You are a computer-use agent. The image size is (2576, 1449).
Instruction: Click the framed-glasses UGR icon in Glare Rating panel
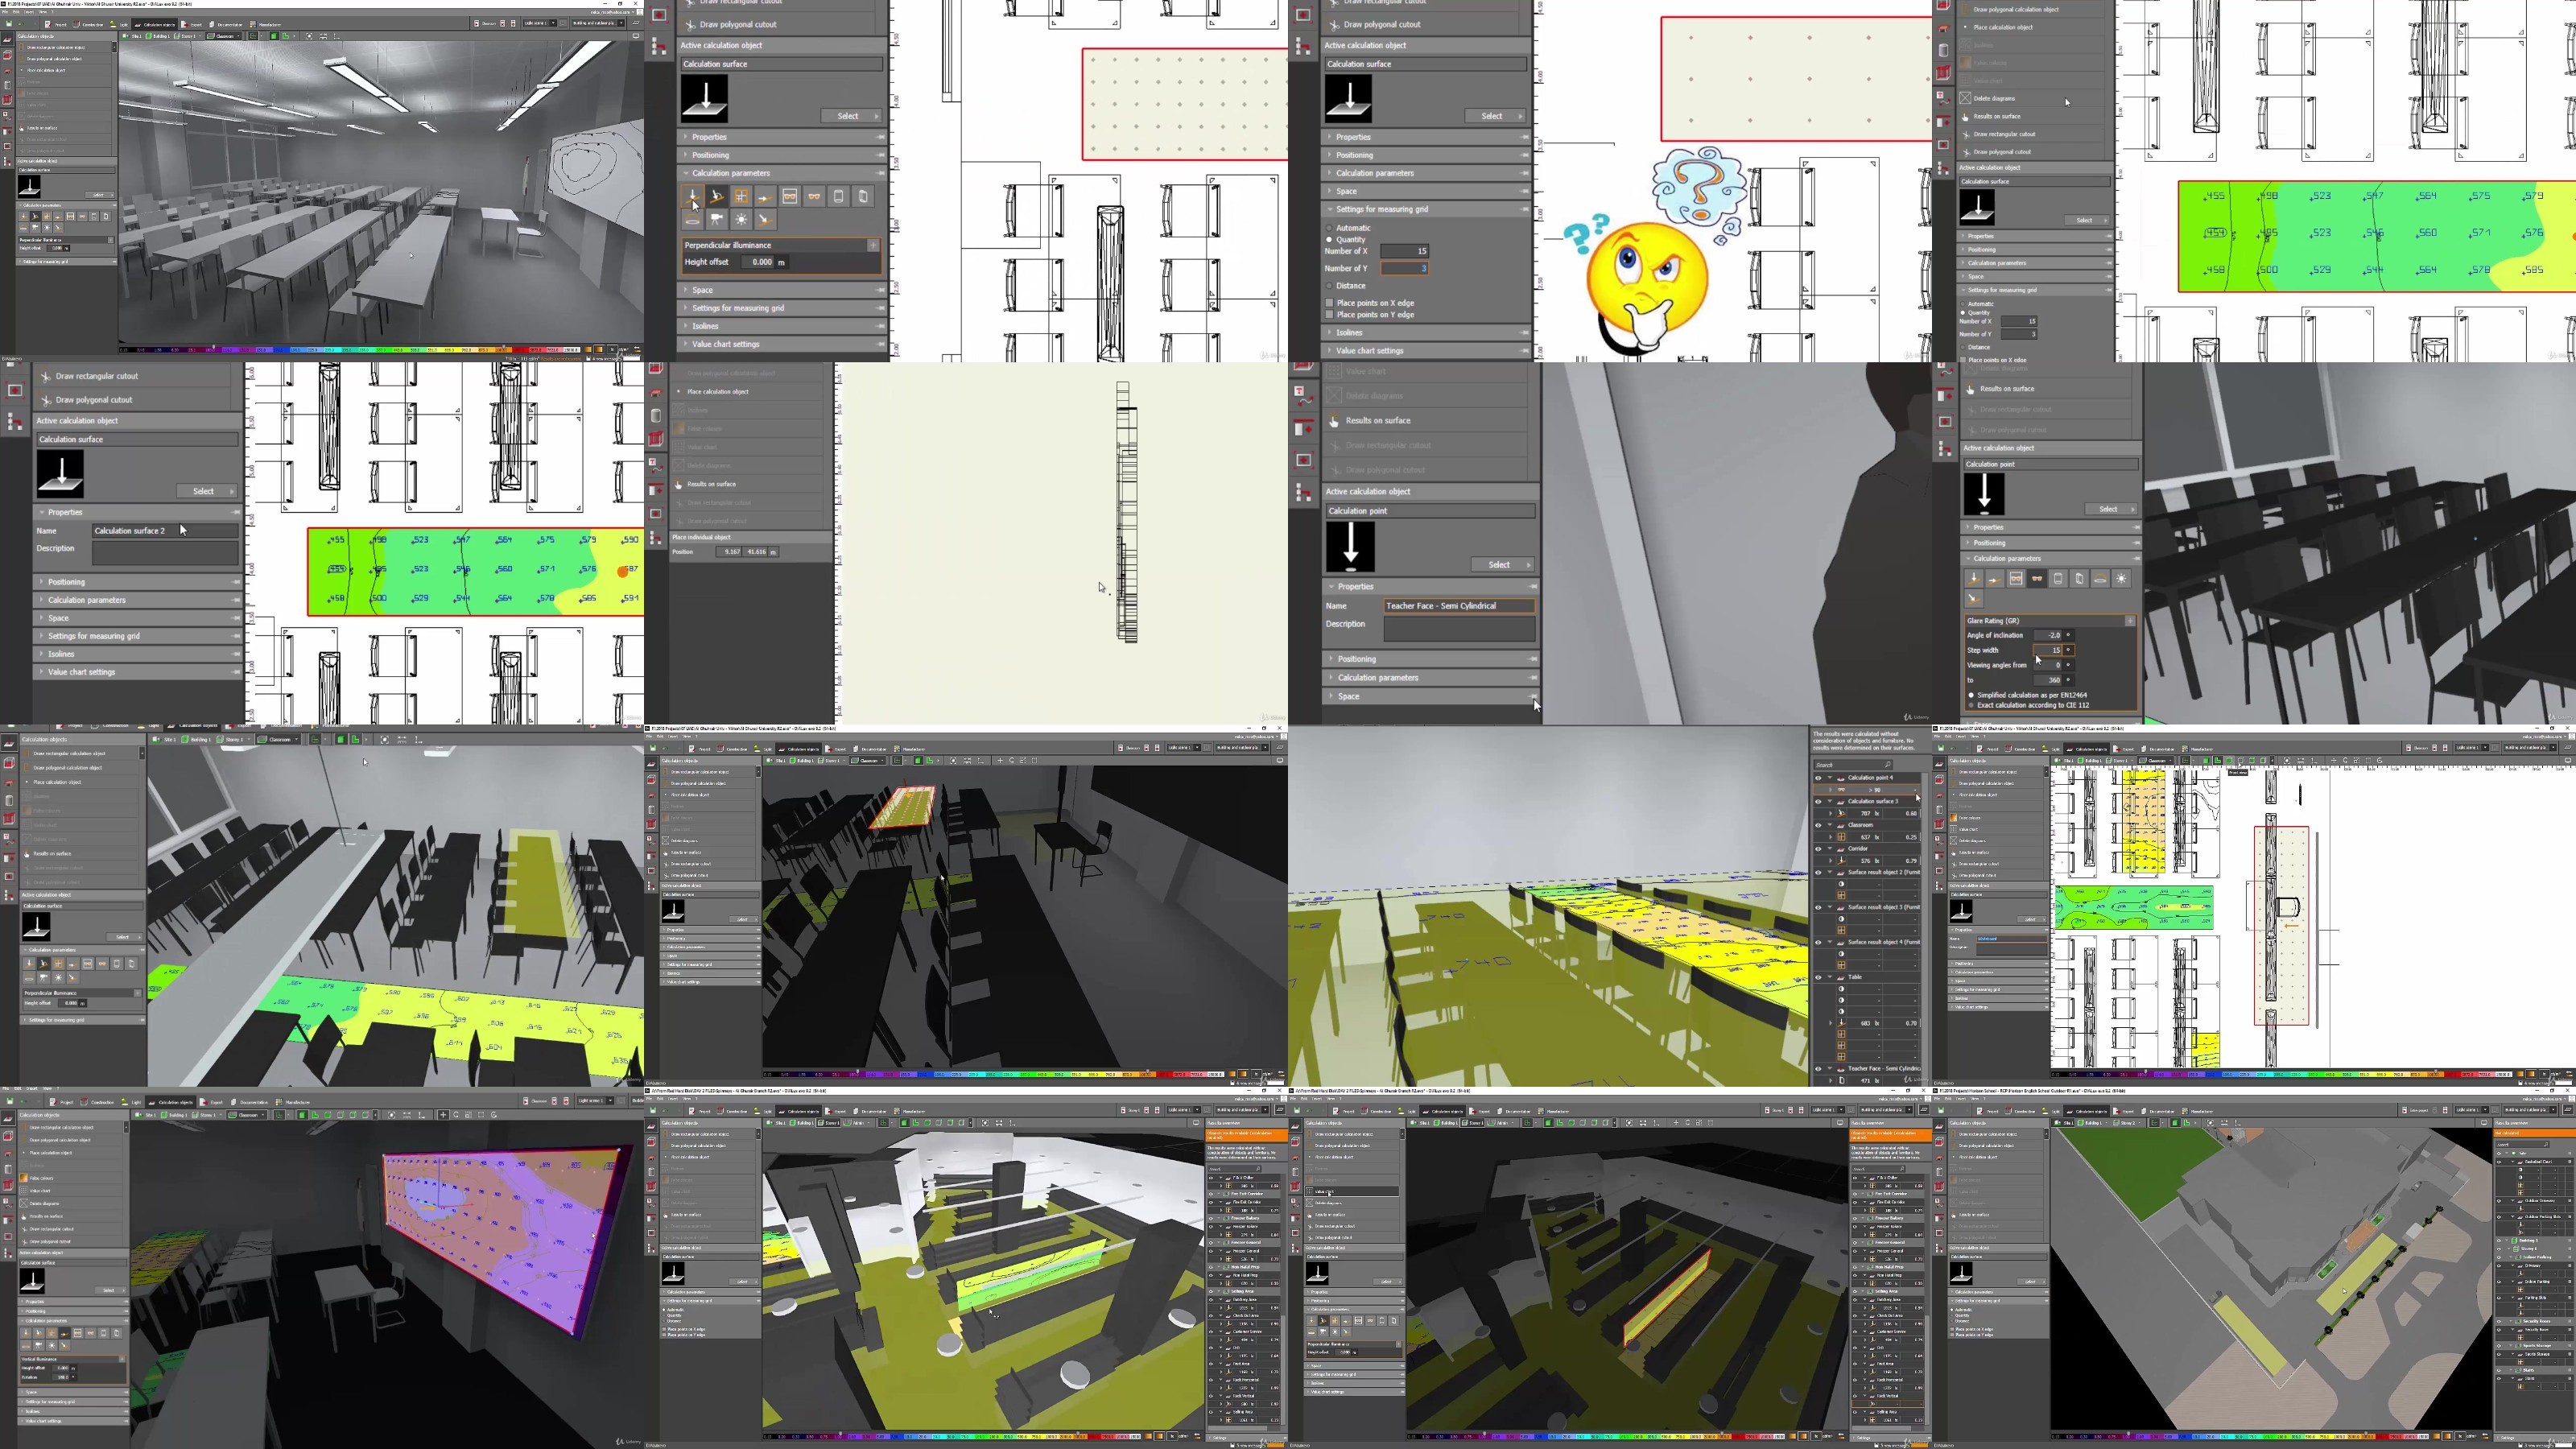coord(2016,579)
